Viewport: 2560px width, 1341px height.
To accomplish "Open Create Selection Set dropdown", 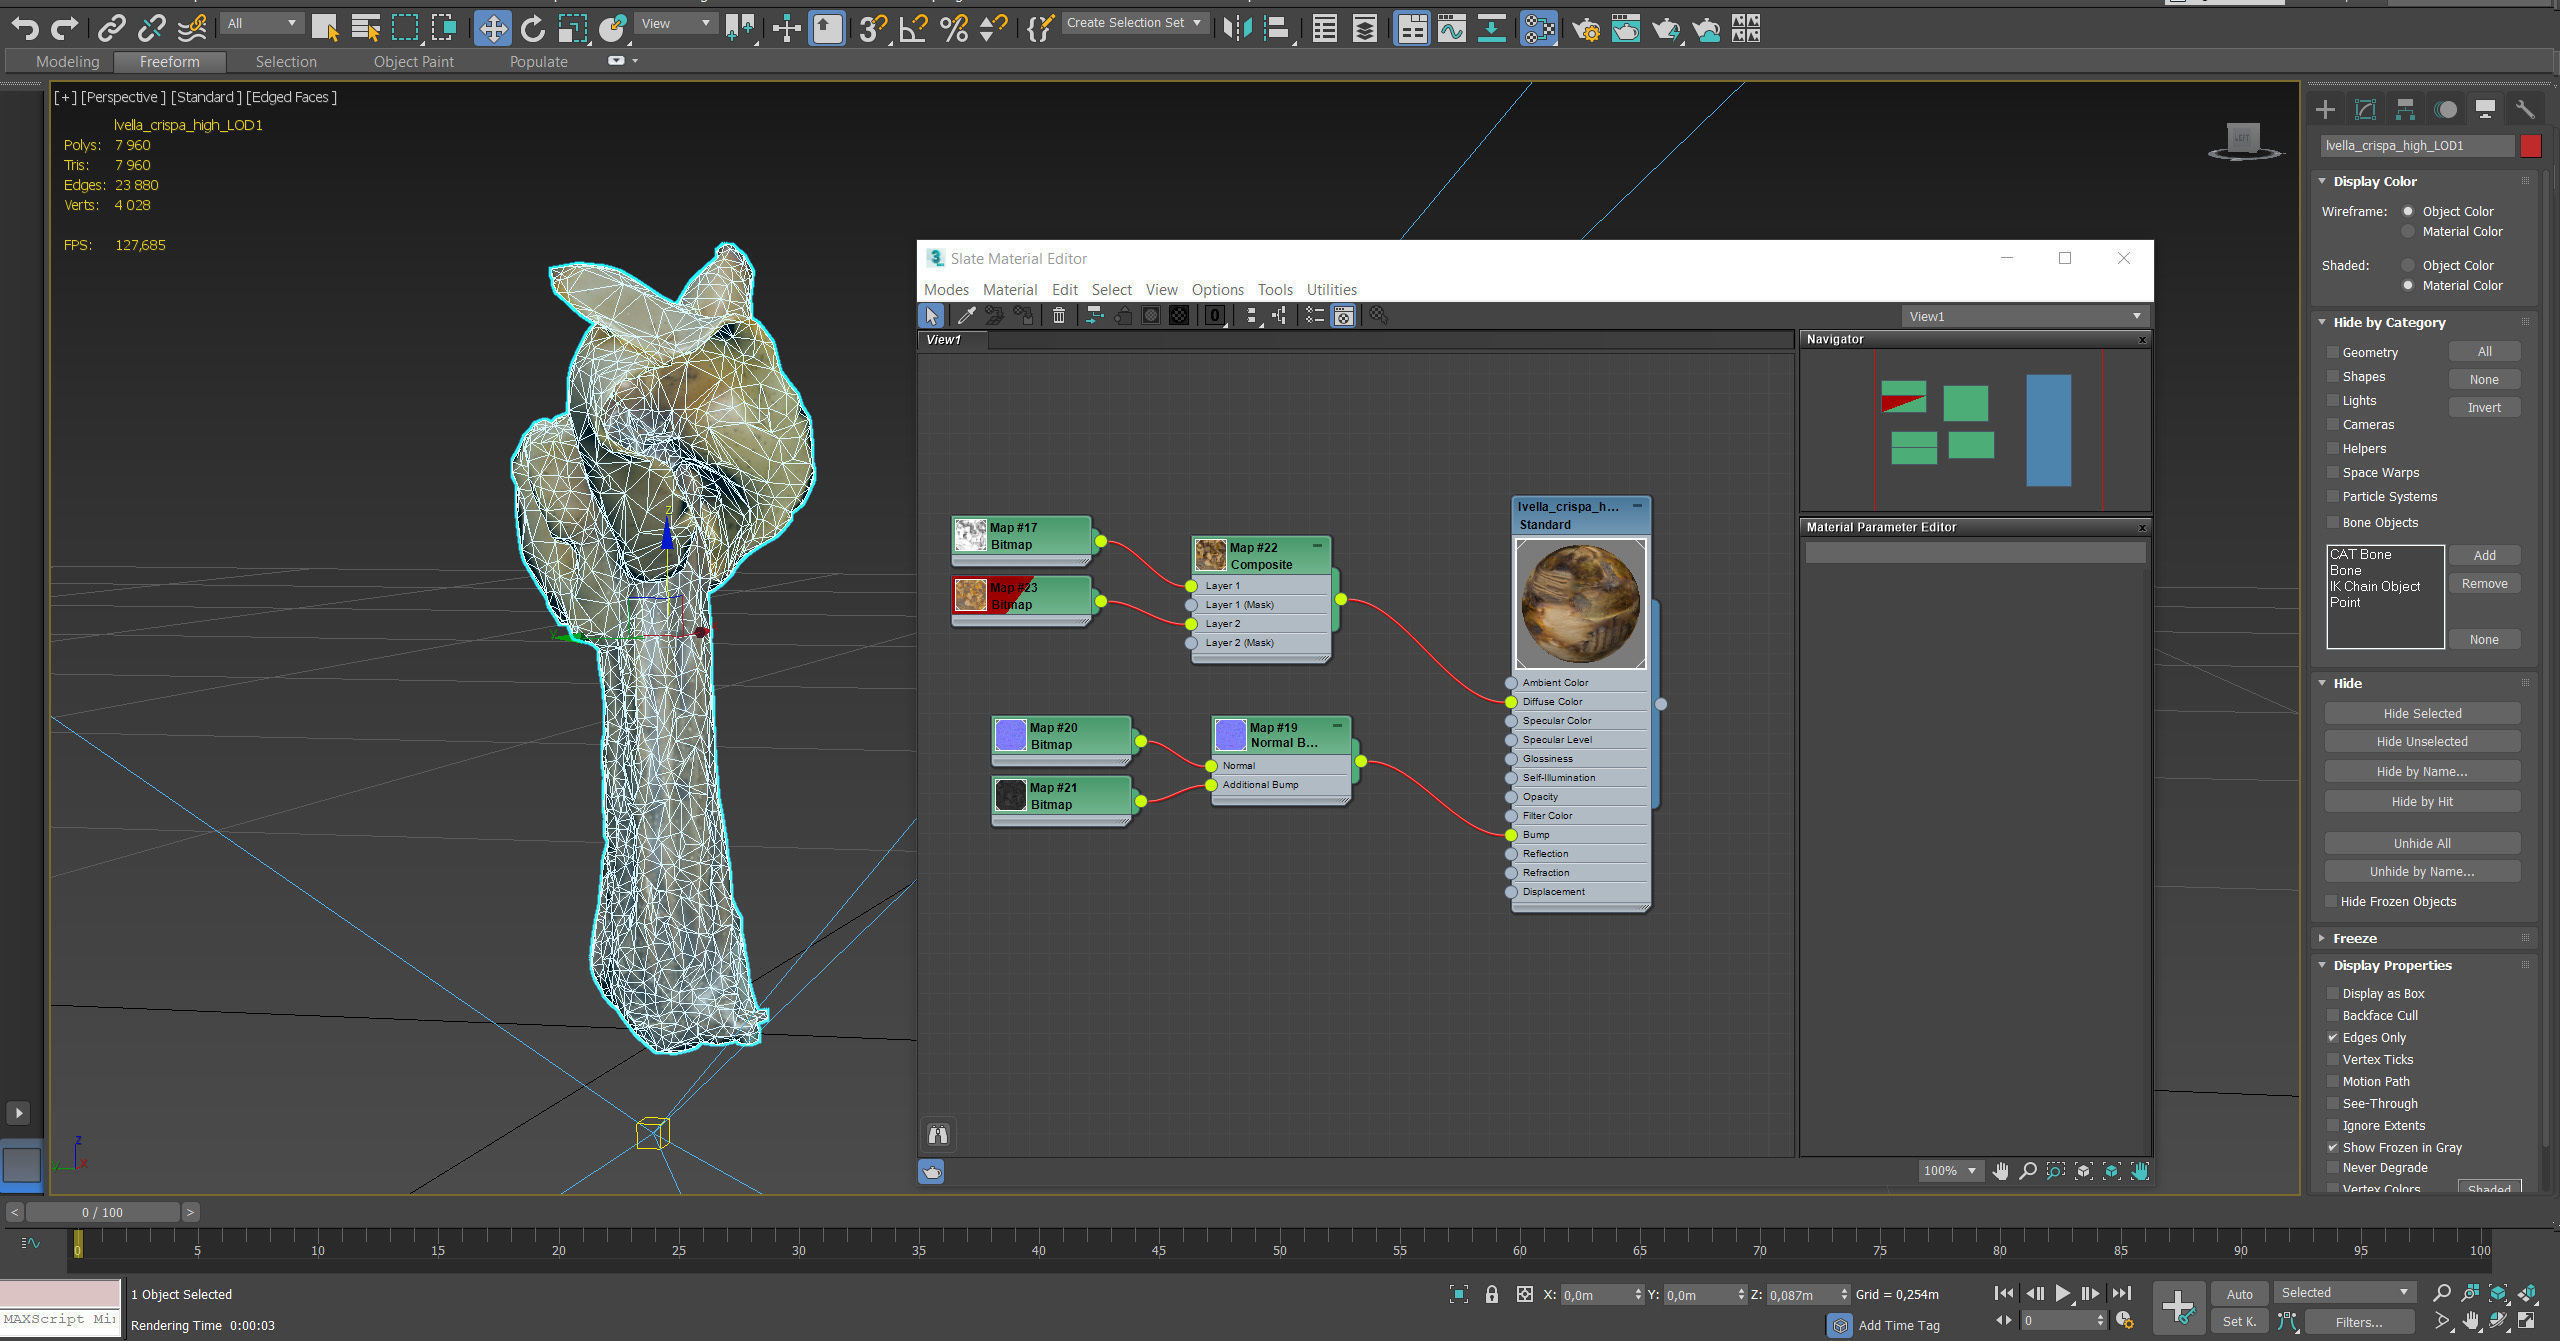I will (1134, 23).
